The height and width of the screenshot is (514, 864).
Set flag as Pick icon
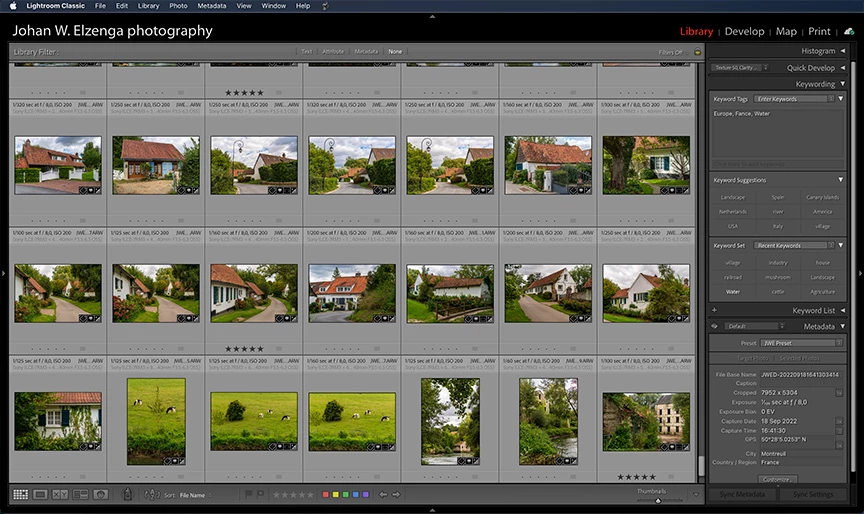(248, 494)
